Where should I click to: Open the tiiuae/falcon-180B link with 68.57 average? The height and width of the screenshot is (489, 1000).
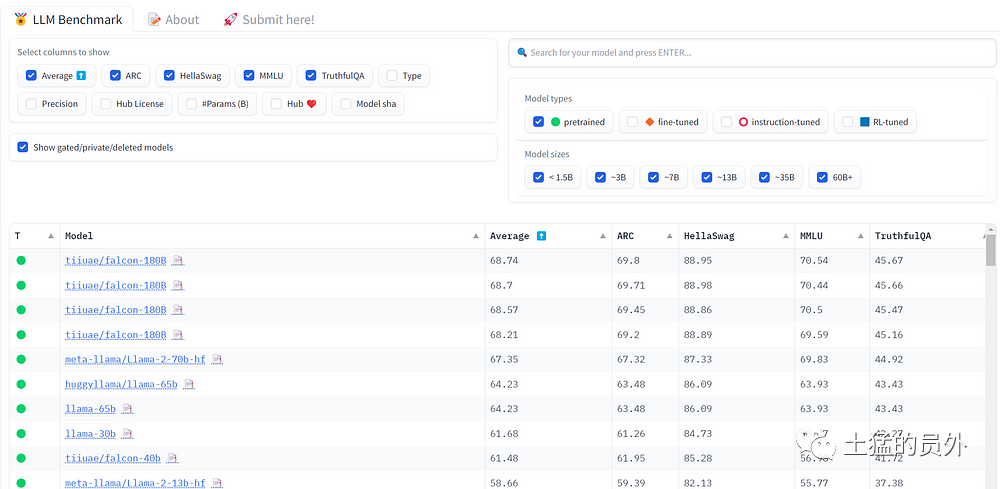[115, 309]
